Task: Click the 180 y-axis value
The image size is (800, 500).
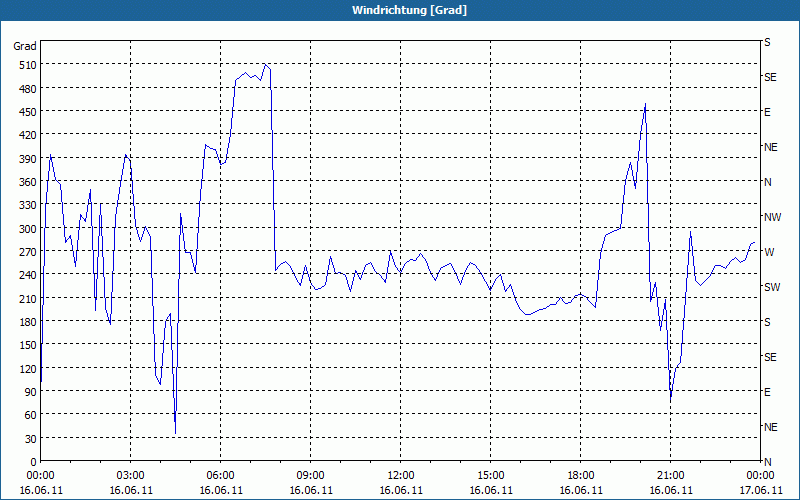Action: click(28, 322)
